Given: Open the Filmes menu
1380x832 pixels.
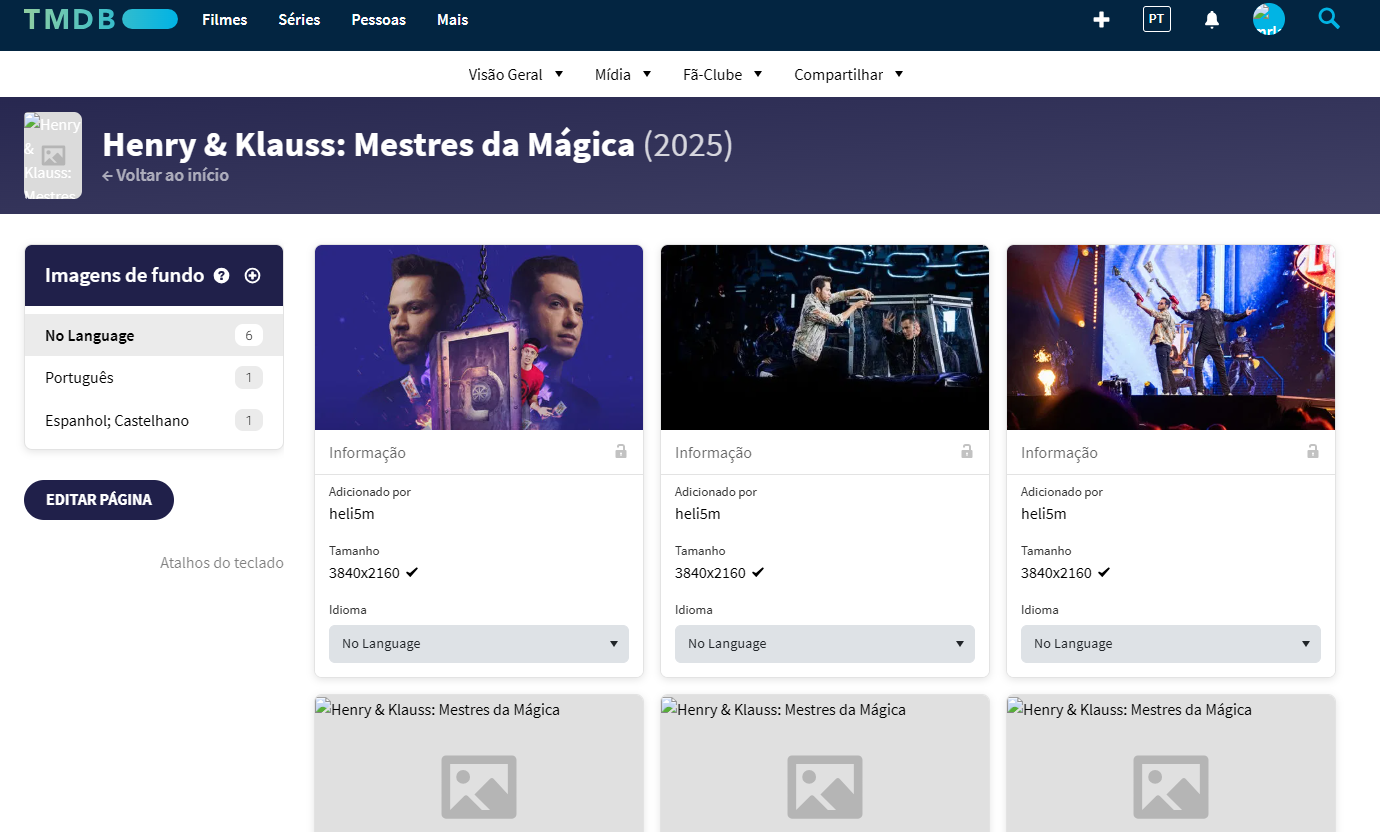Looking at the screenshot, I should point(225,20).
